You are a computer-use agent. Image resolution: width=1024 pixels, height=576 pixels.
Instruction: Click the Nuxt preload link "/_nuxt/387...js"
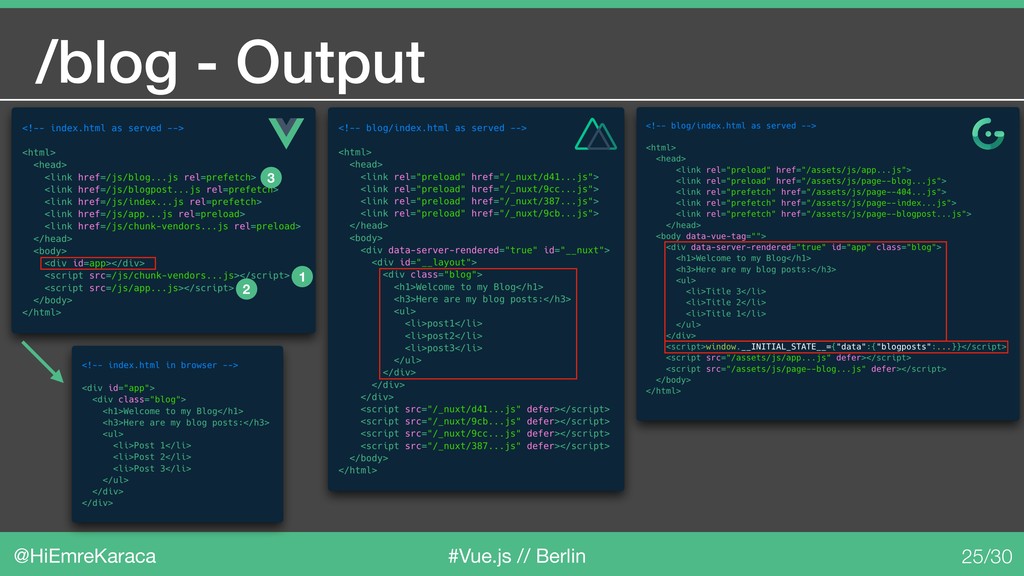click(x=479, y=201)
